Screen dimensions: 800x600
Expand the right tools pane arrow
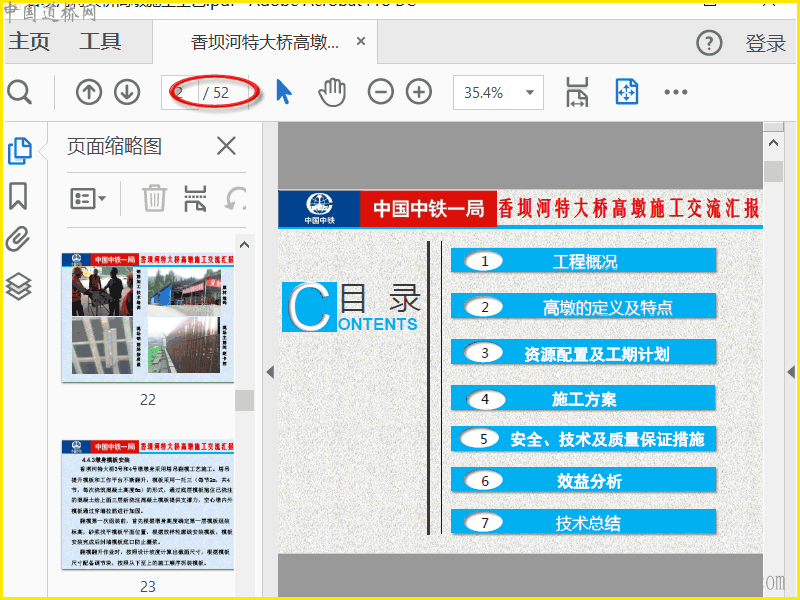click(x=791, y=372)
